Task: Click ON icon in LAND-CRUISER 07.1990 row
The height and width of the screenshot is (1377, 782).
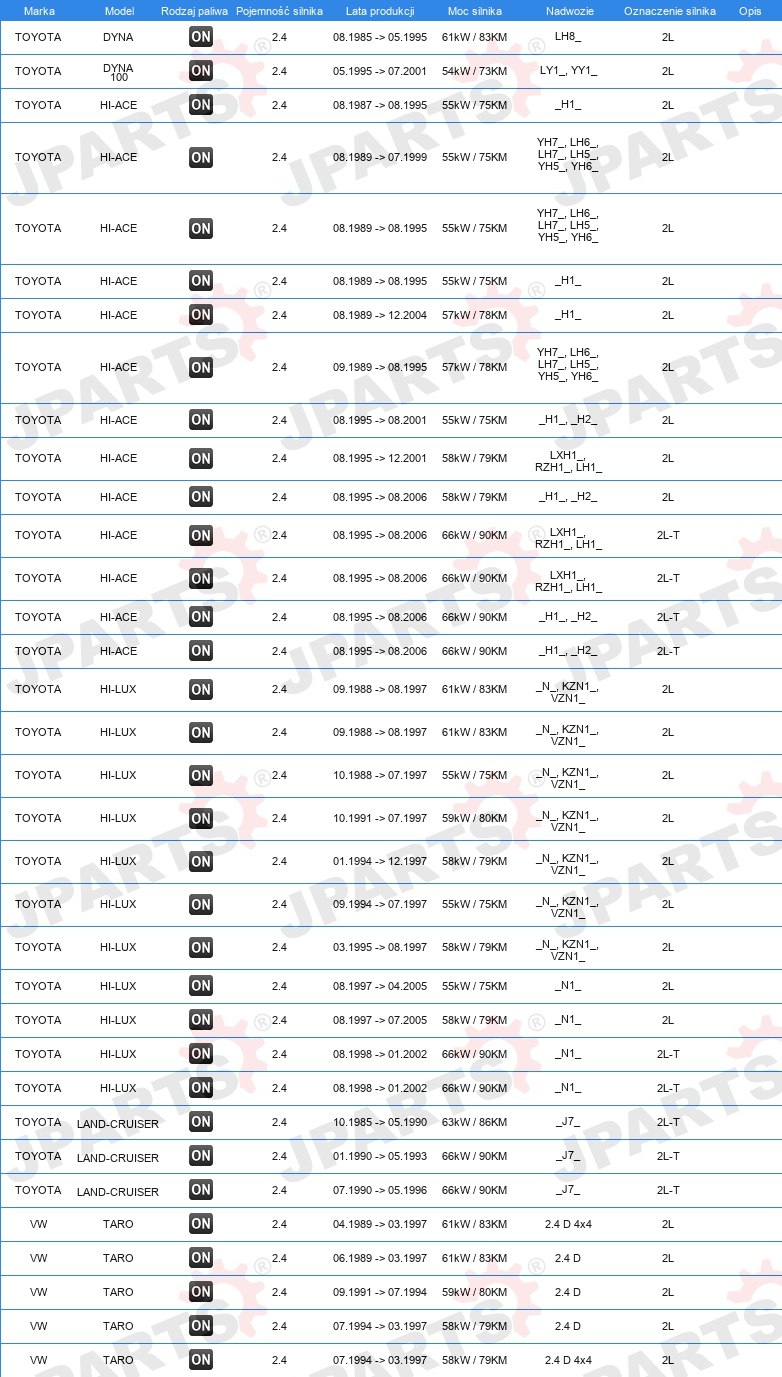Action: coord(201,1190)
